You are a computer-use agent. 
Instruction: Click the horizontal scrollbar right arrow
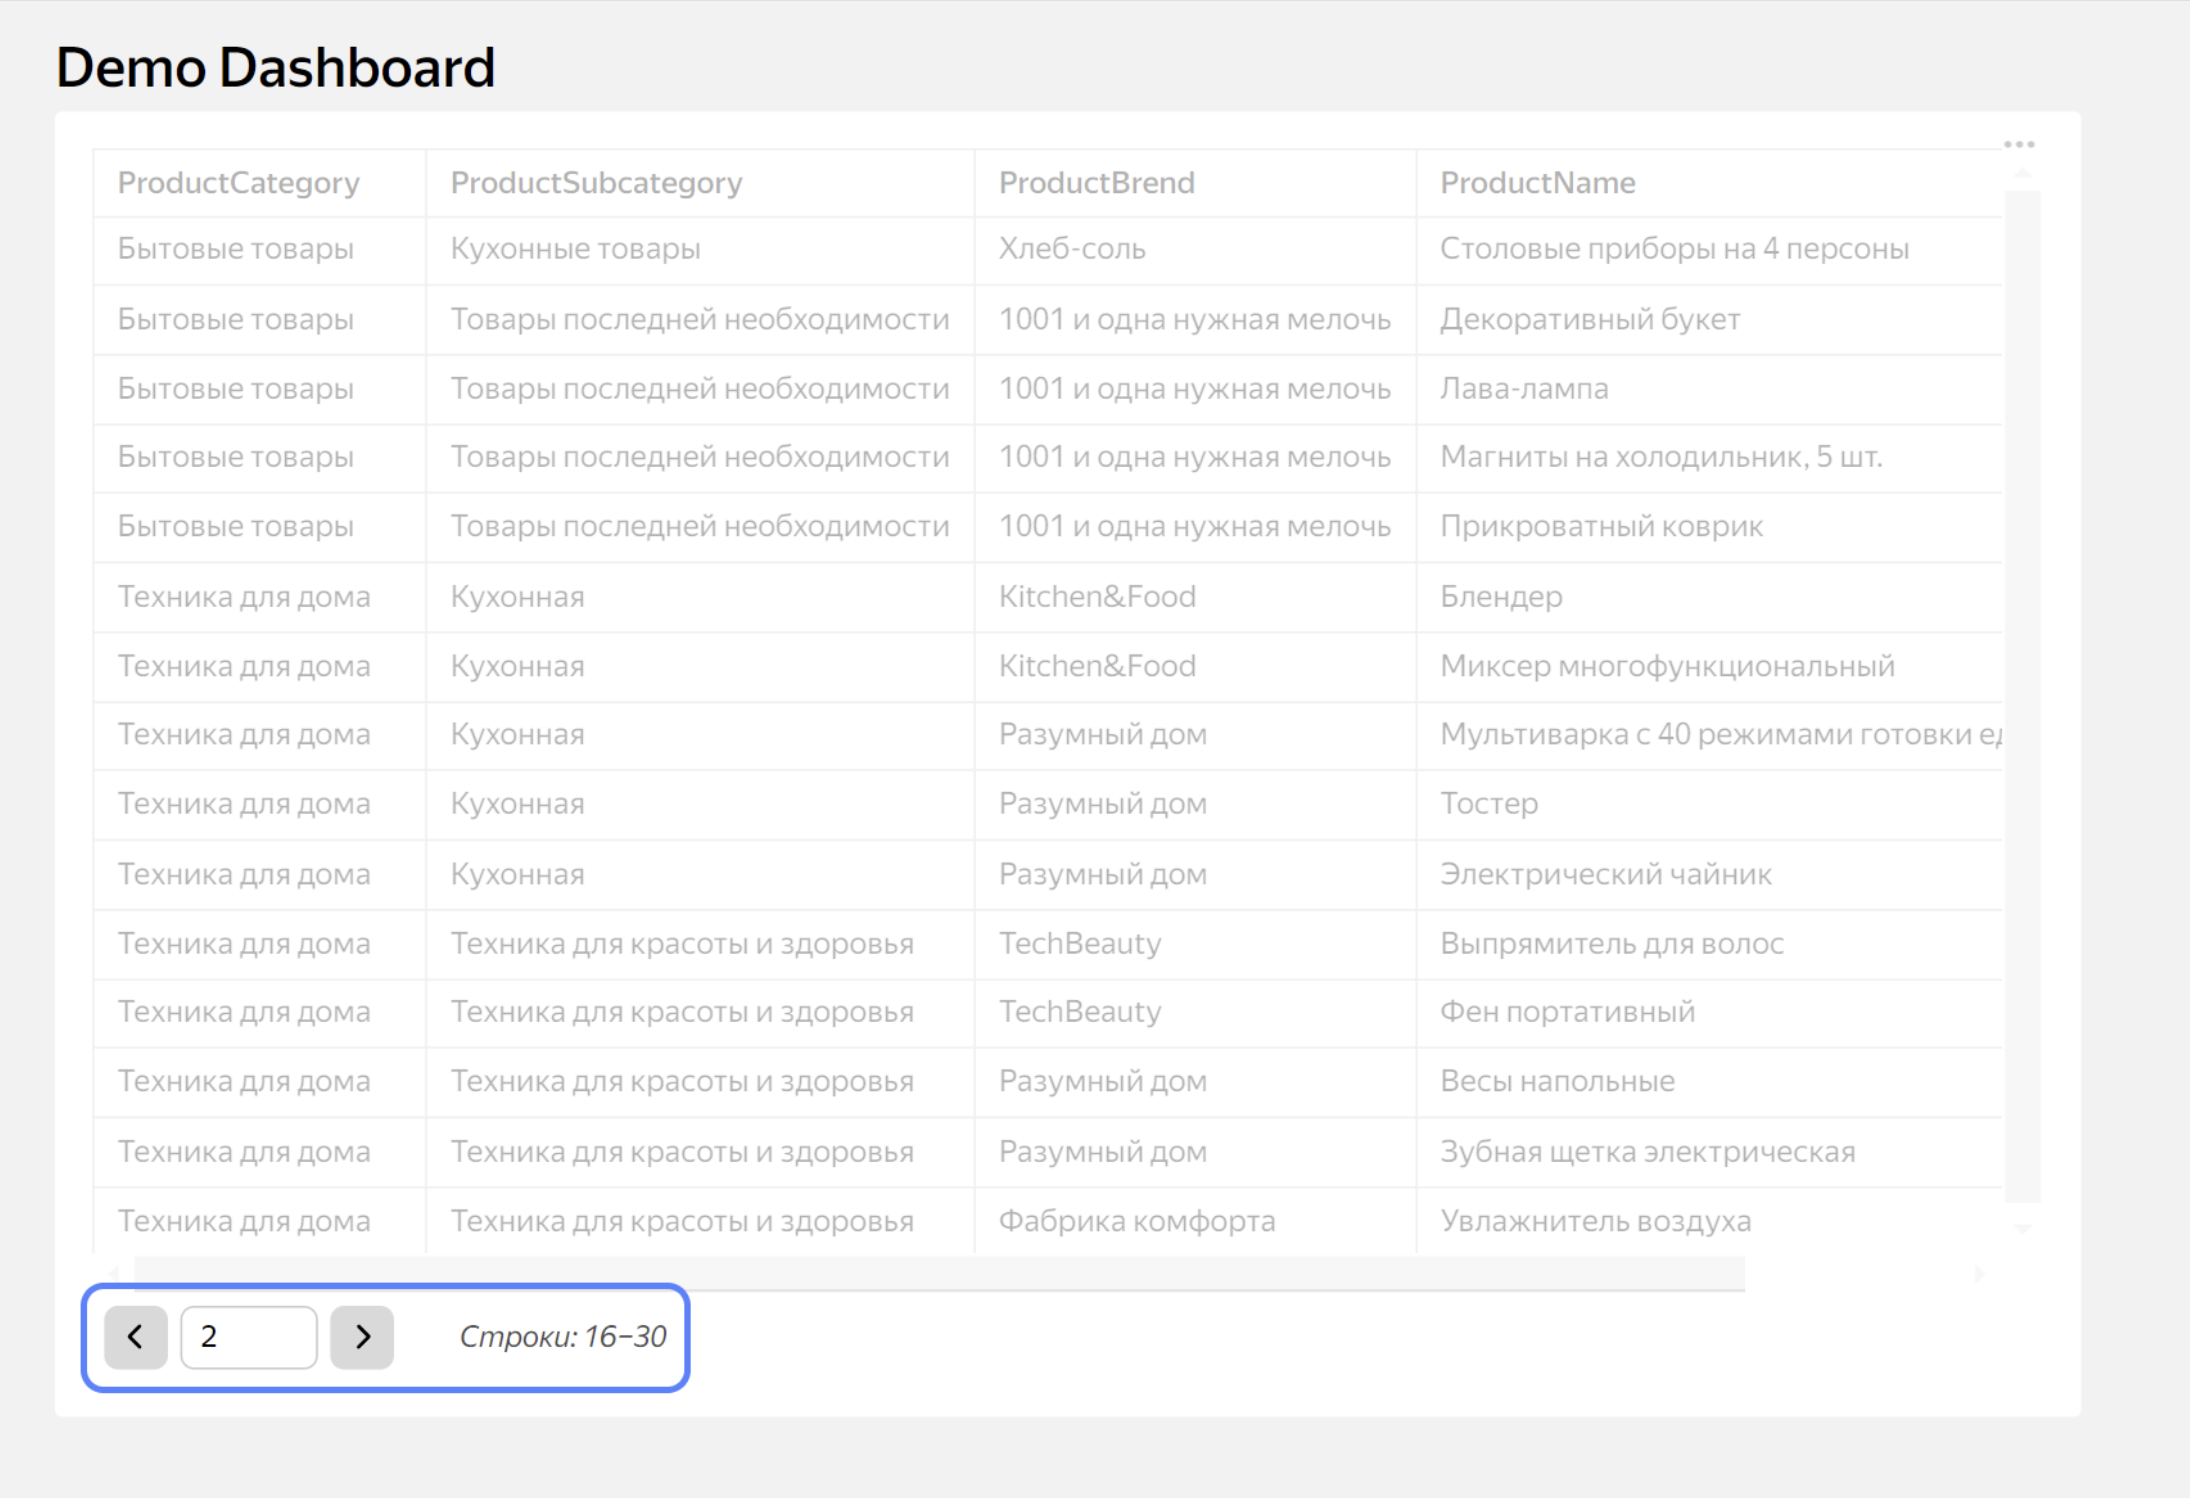pyautogui.click(x=1978, y=1274)
